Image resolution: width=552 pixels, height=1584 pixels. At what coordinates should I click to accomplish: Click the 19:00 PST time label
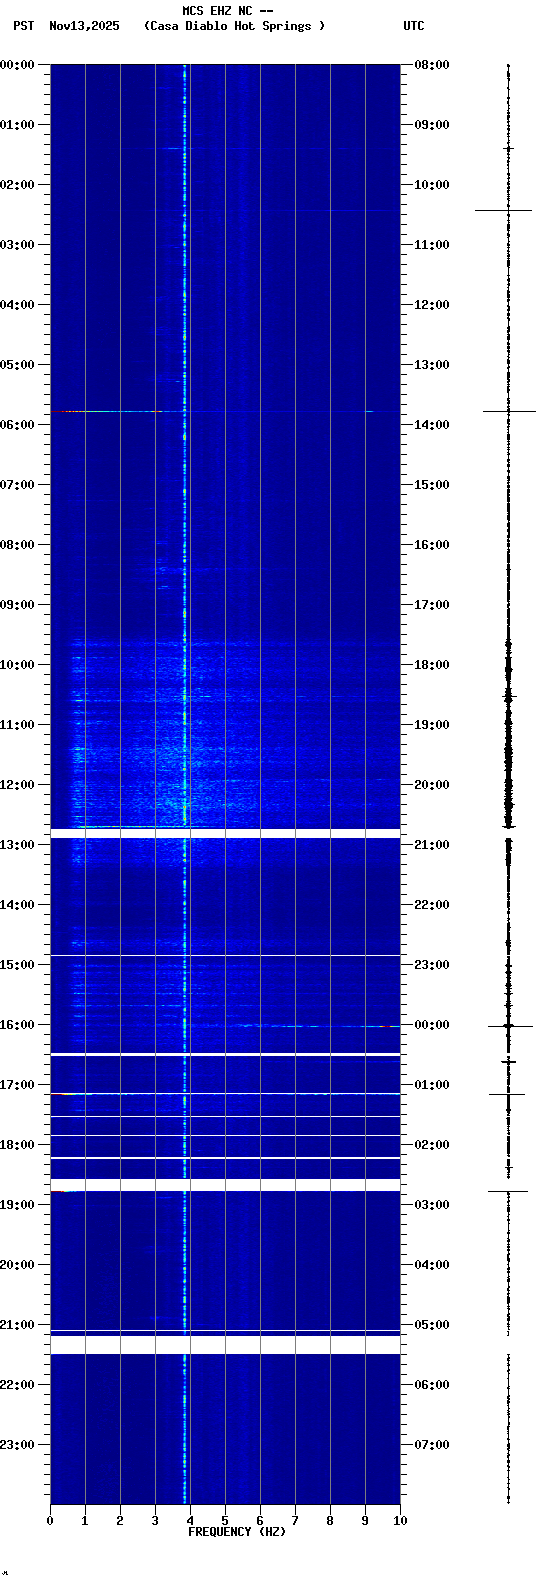[x=18, y=1205]
